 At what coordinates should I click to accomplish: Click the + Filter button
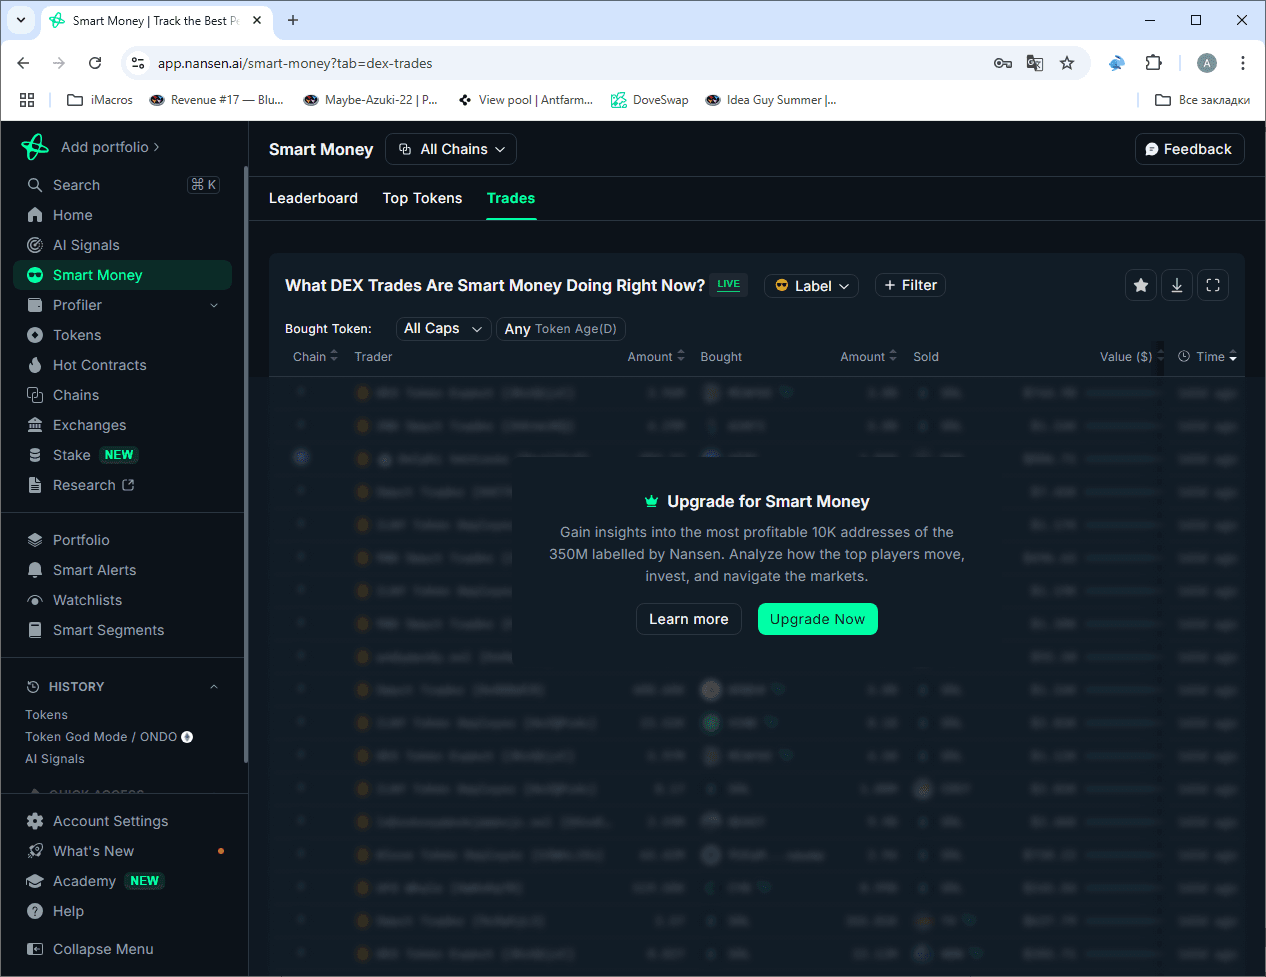click(x=910, y=285)
